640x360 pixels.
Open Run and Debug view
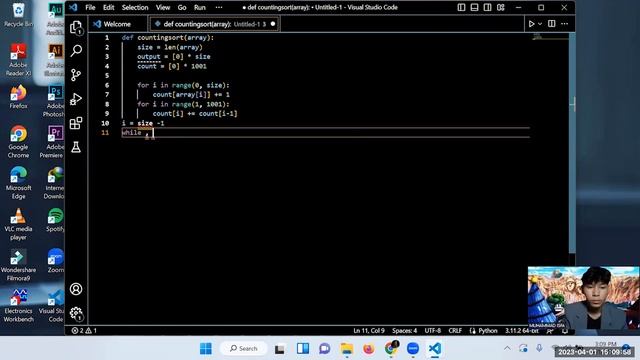[76, 99]
